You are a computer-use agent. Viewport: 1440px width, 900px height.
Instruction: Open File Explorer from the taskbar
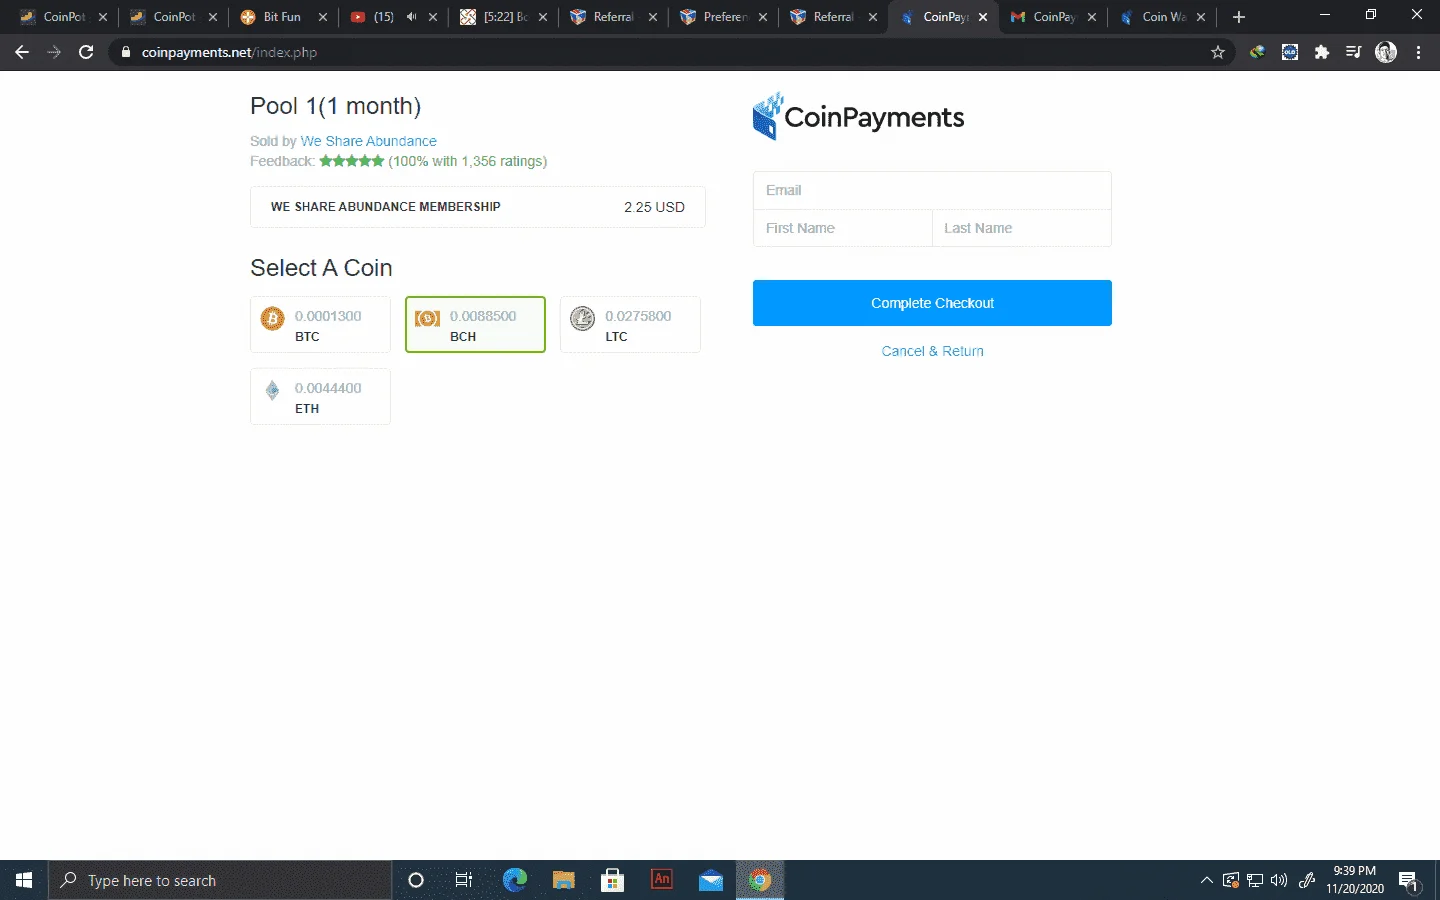[x=564, y=880]
